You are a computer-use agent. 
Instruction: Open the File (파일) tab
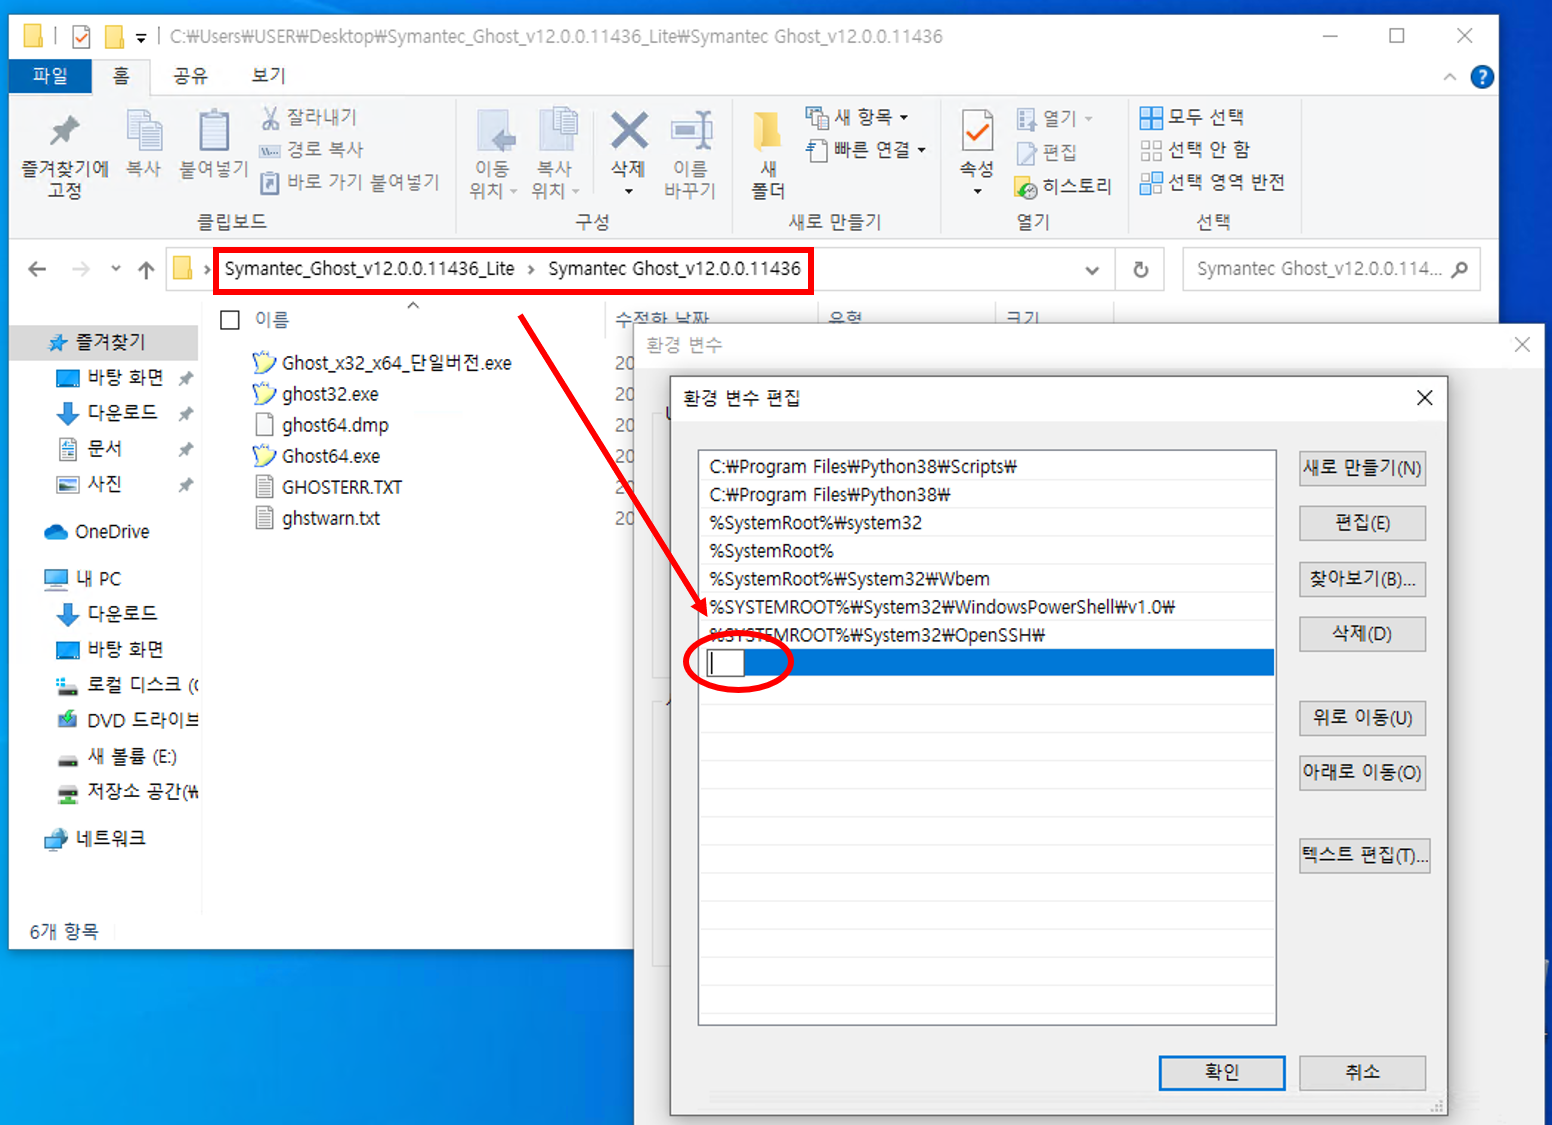click(x=50, y=76)
